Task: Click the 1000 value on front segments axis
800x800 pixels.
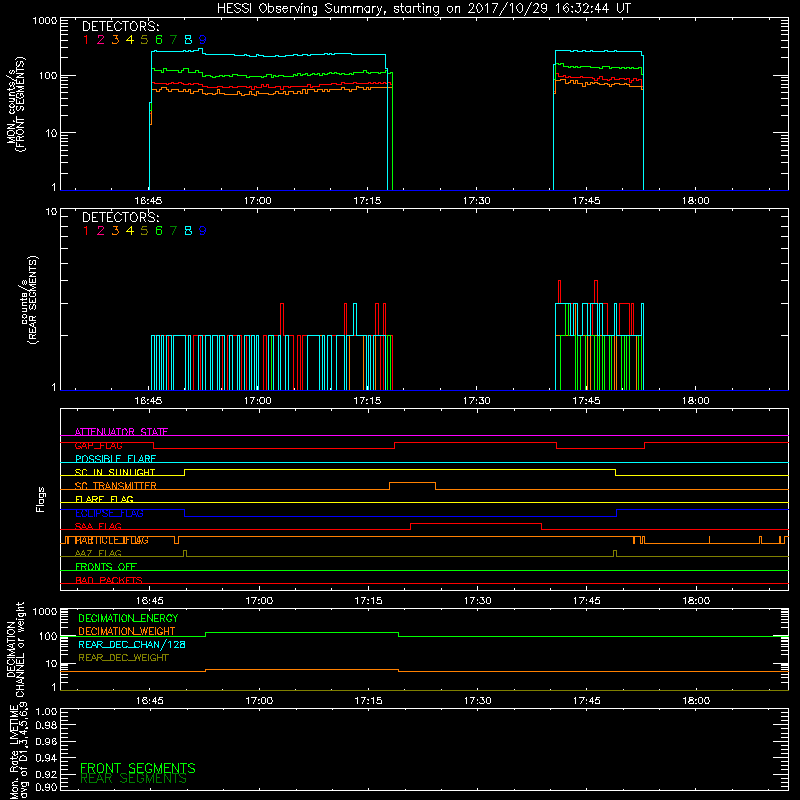Action: click(45, 21)
